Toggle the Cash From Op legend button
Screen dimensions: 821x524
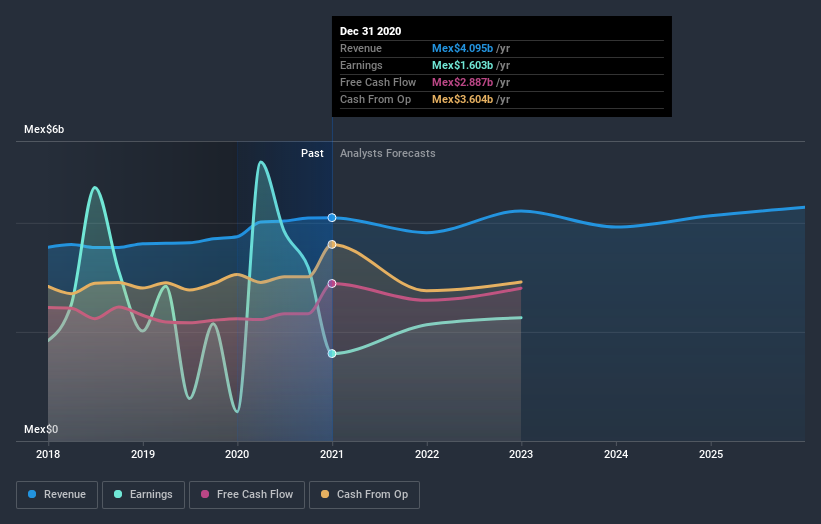tap(364, 495)
